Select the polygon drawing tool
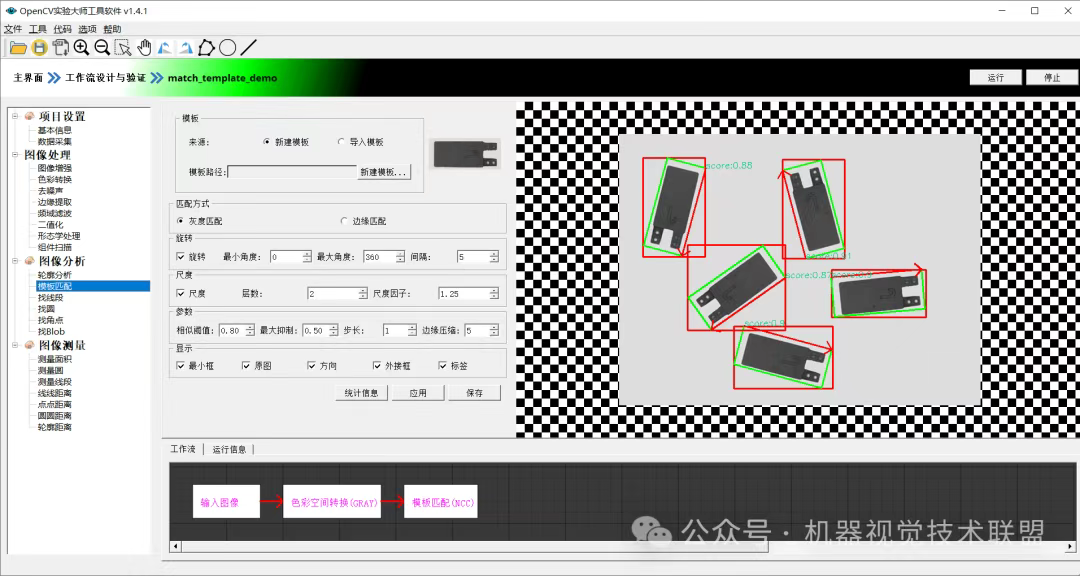 click(207, 47)
